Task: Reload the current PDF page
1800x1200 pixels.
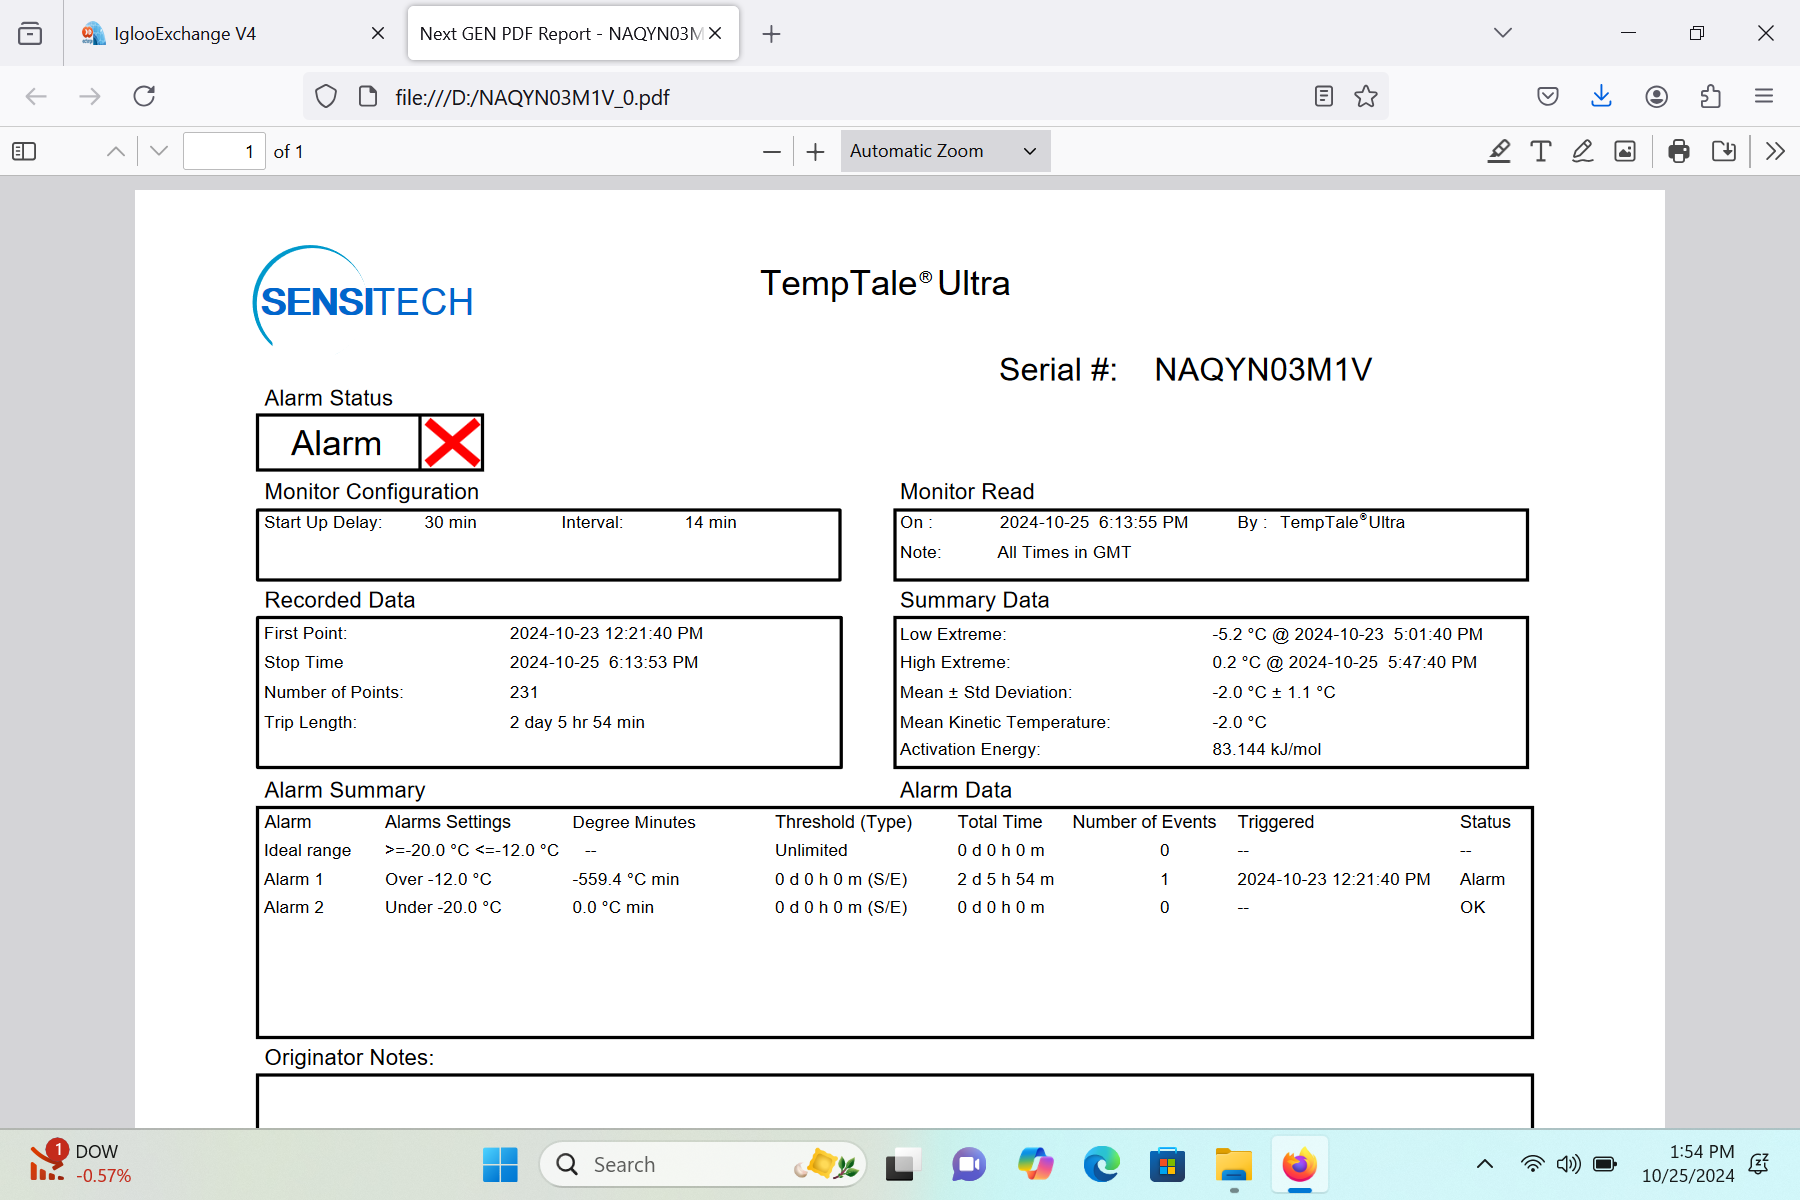Action: (x=144, y=96)
